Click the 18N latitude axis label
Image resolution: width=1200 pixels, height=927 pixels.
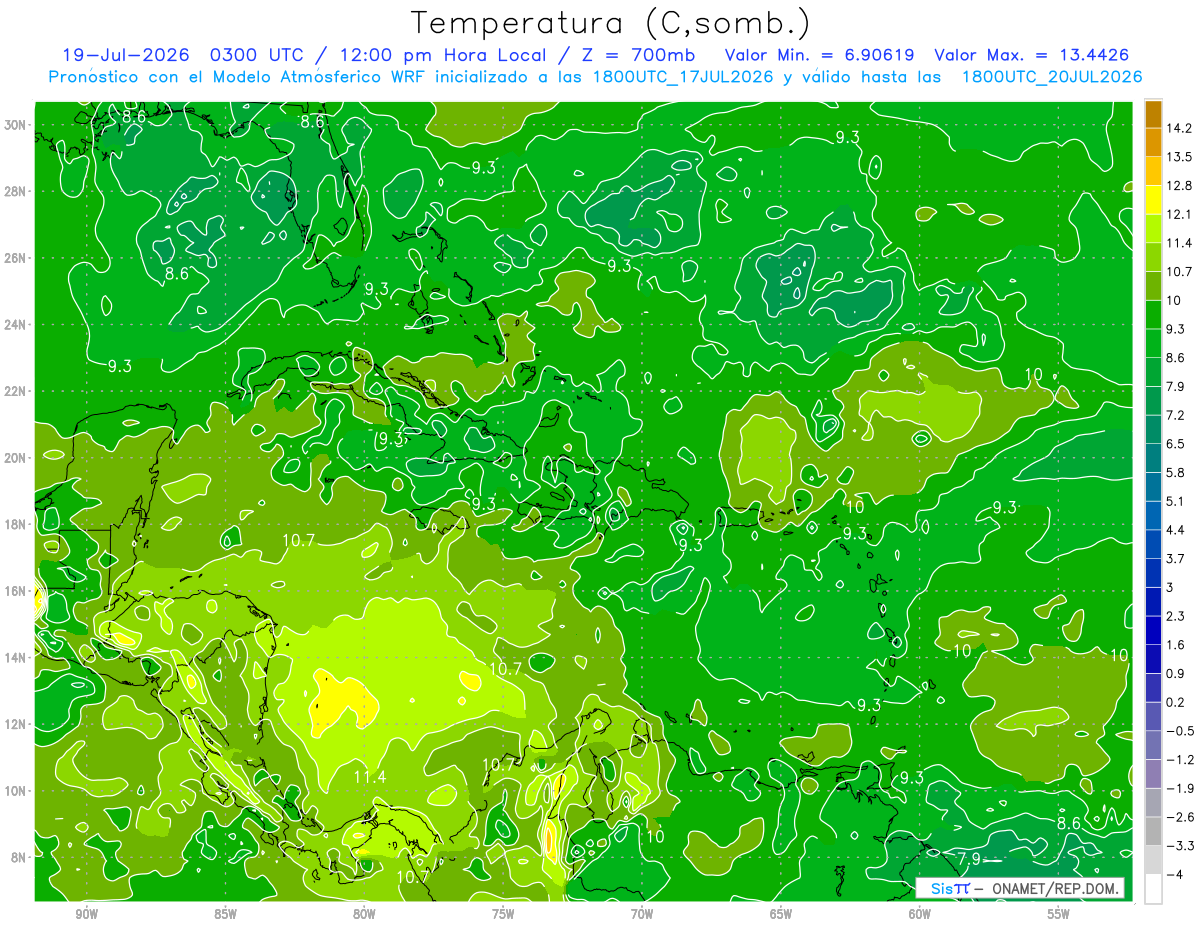click(x=14, y=524)
